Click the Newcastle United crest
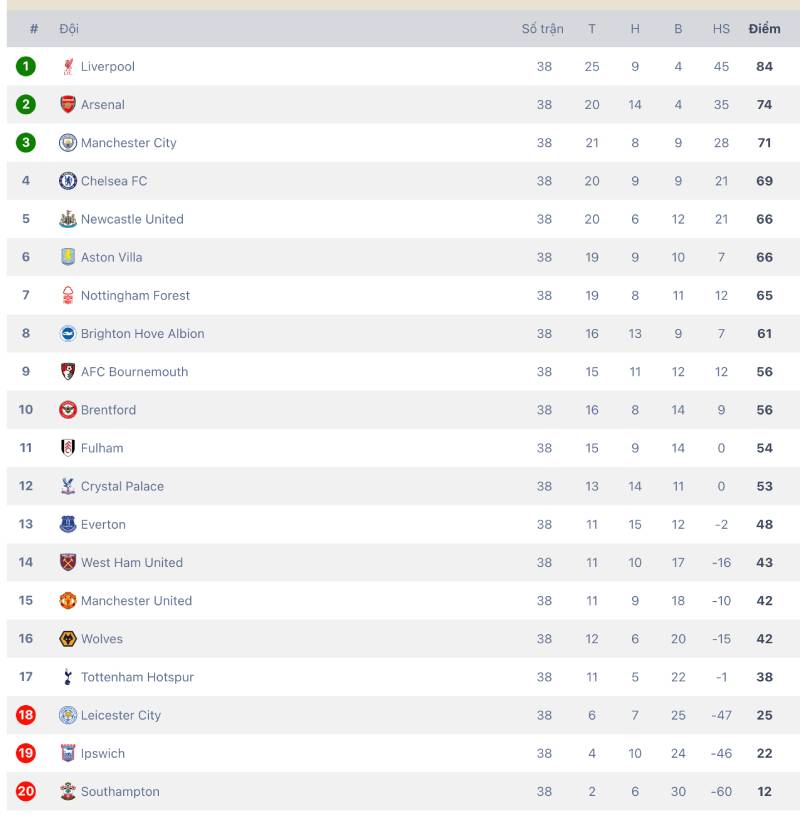This screenshot has width=800, height=815. 68,219
